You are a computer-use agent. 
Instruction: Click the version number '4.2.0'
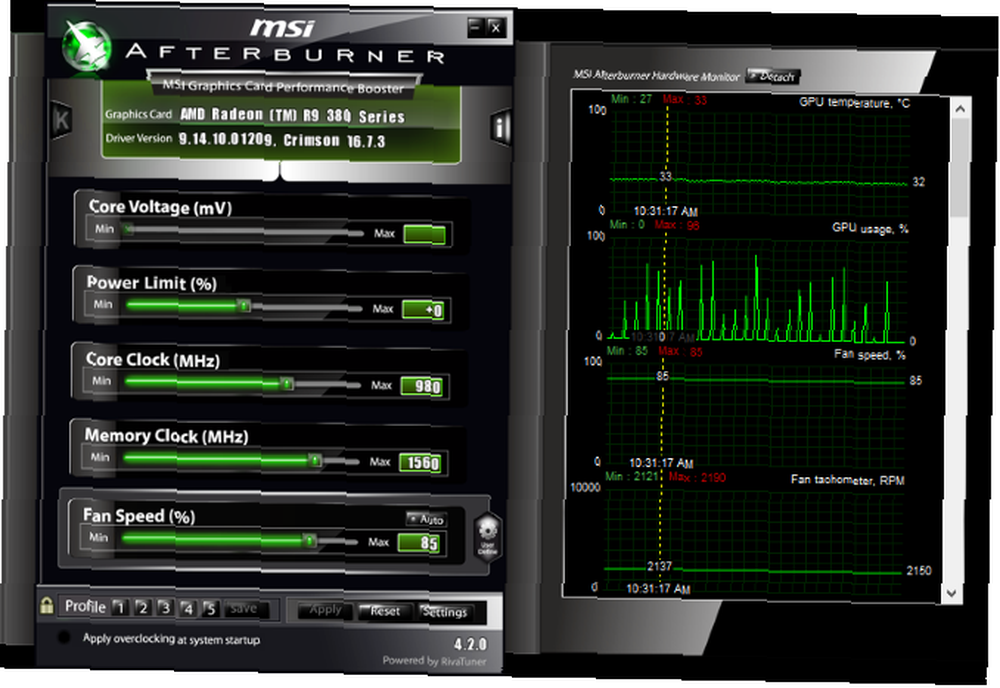coord(471,644)
